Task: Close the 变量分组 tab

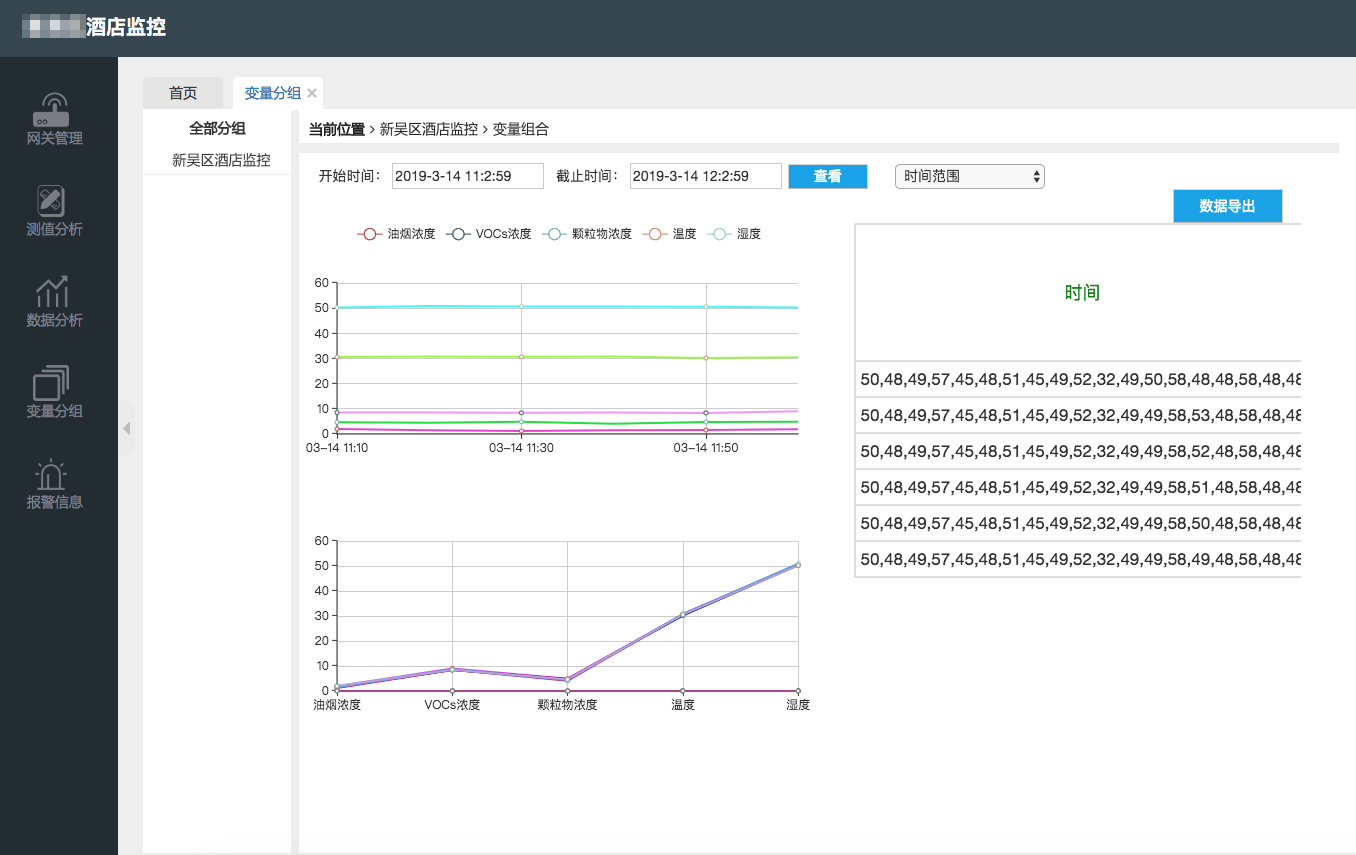Action: (312, 93)
